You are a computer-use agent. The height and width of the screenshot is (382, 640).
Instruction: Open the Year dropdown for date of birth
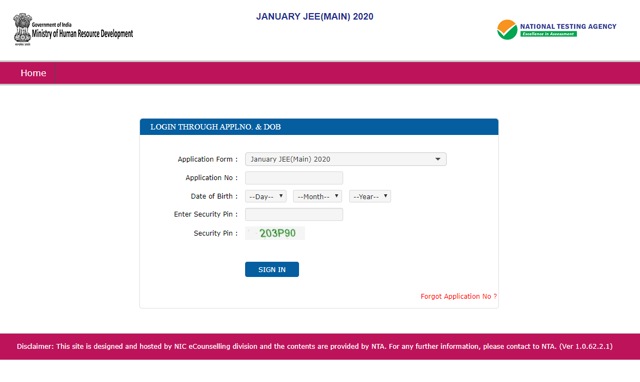tap(370, 196)
